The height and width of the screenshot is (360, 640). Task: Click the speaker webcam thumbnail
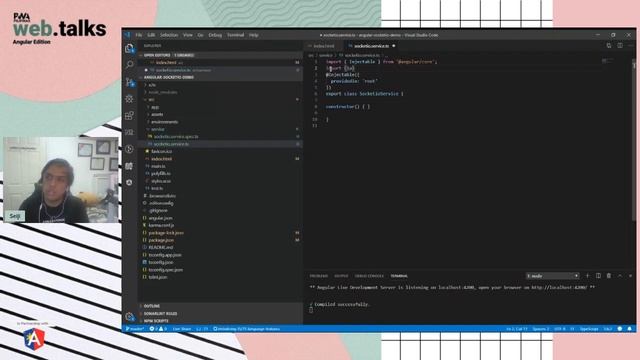click(60, 180)
